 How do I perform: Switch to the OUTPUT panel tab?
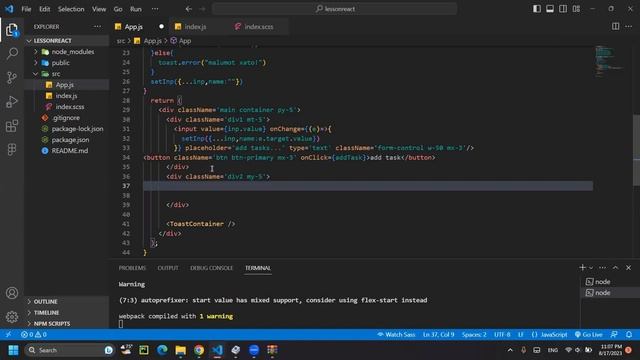[168, 268]
